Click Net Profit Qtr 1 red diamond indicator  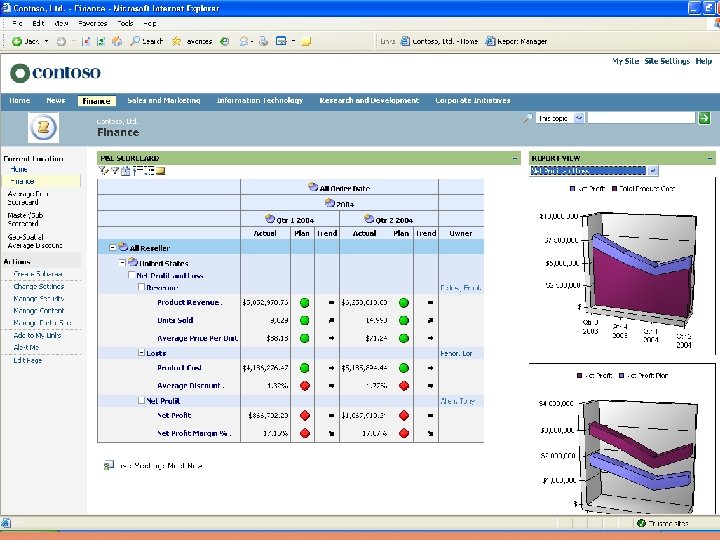point(304,416)
